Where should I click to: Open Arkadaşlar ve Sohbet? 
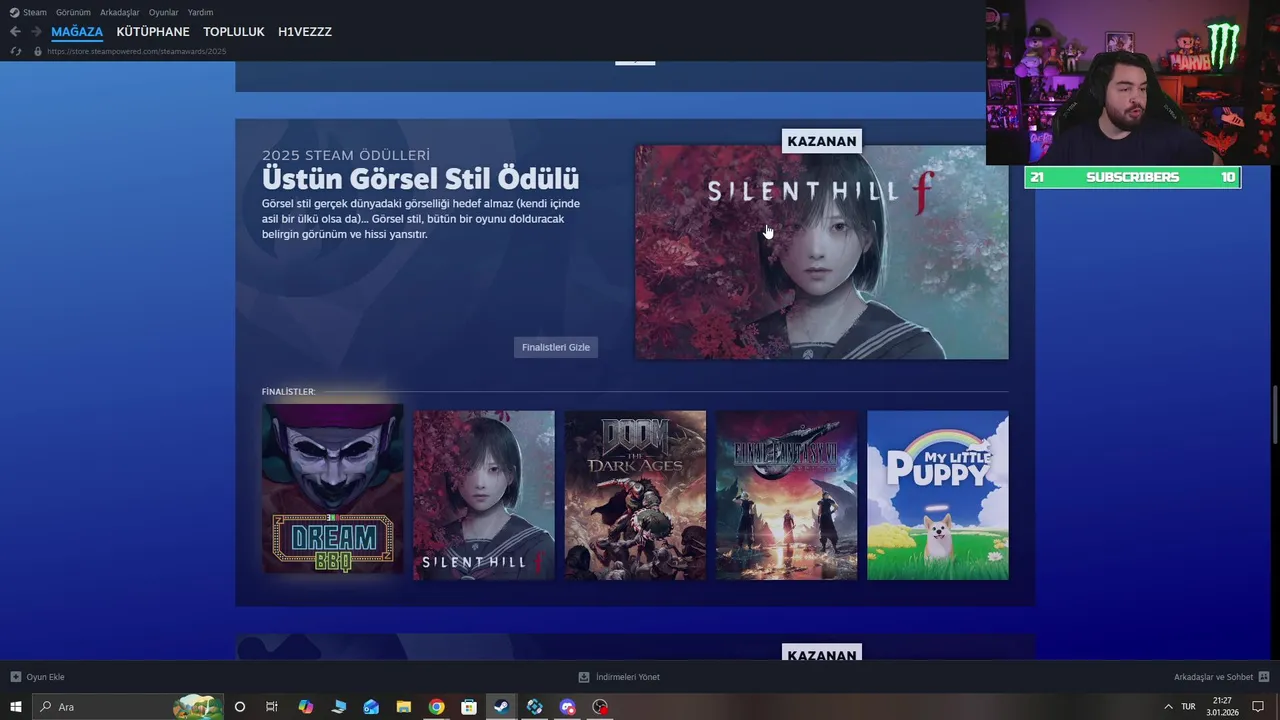[x=1213, y=677]
